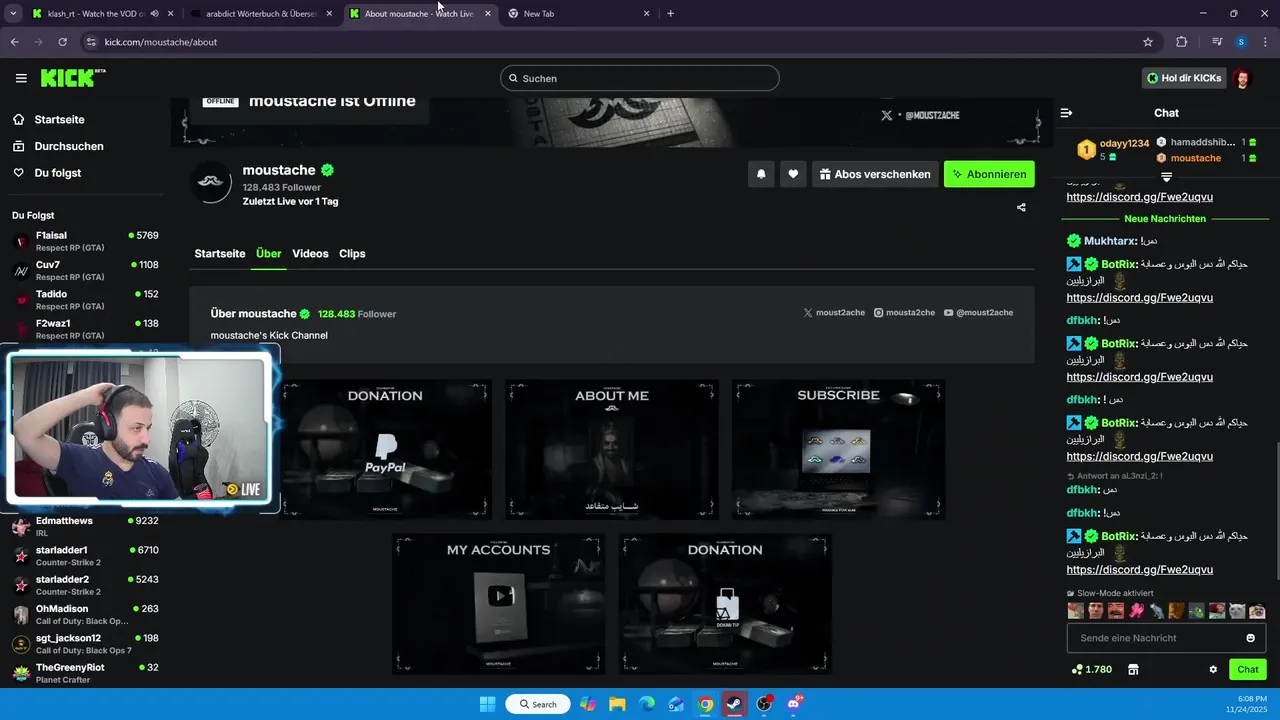Click the KICK logo
This screenshot has height=720, width=1280.
(x=73, y=78)
